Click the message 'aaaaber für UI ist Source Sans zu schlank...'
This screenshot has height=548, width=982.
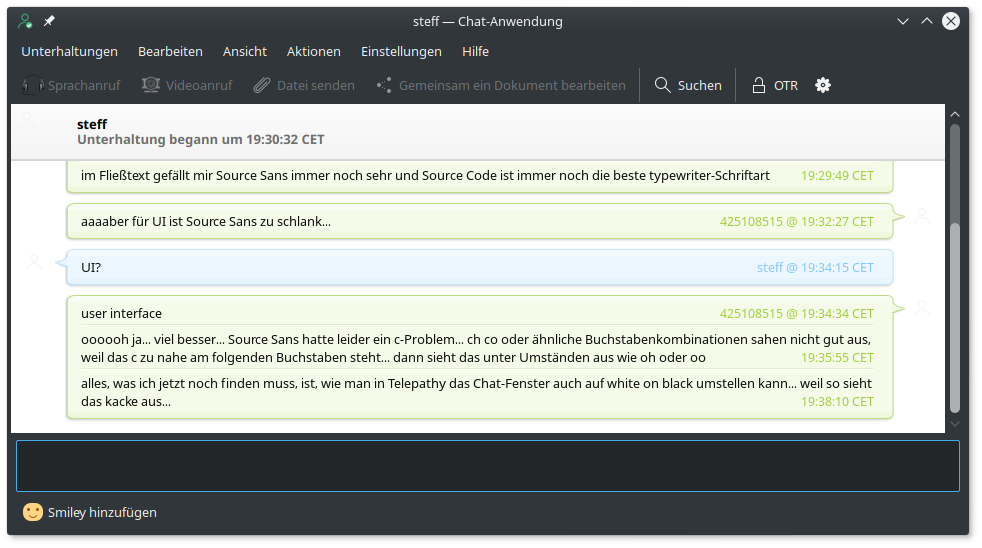pos(206,222)
